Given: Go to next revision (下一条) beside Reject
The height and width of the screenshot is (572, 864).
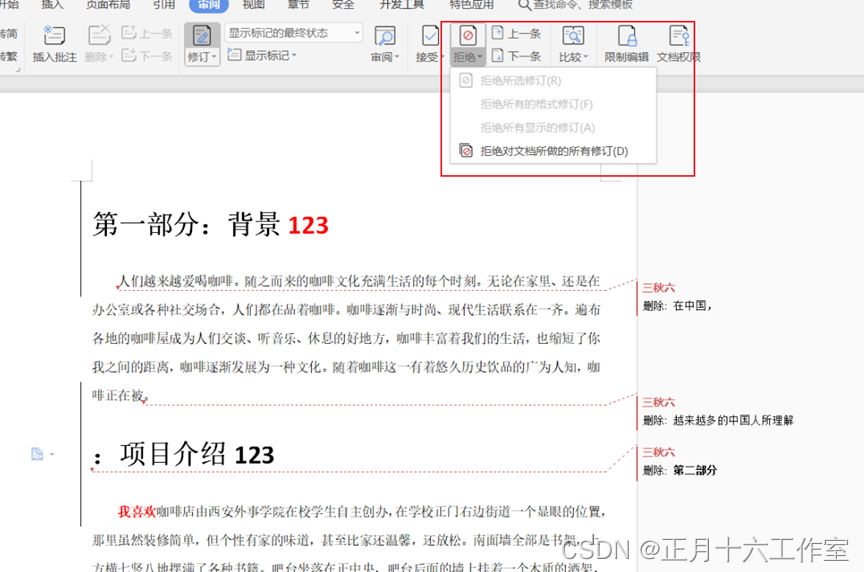Looking at the screenshot, I should click(516, 56).
